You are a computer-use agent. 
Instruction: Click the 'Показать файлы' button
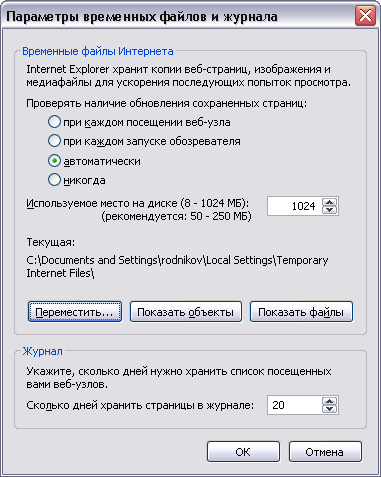point(301,312)
